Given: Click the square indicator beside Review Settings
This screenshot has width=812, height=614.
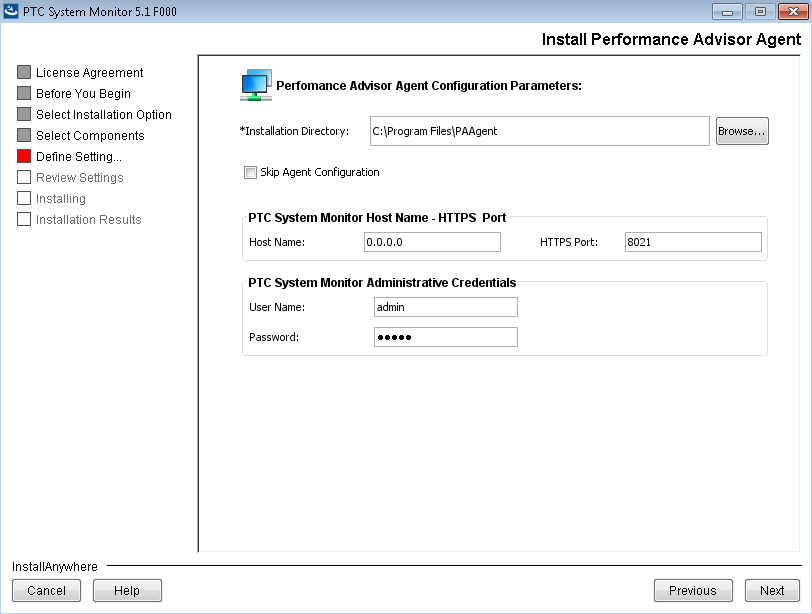Looking at the screenshot, I should pyautogui.click(x=22, y=177).
